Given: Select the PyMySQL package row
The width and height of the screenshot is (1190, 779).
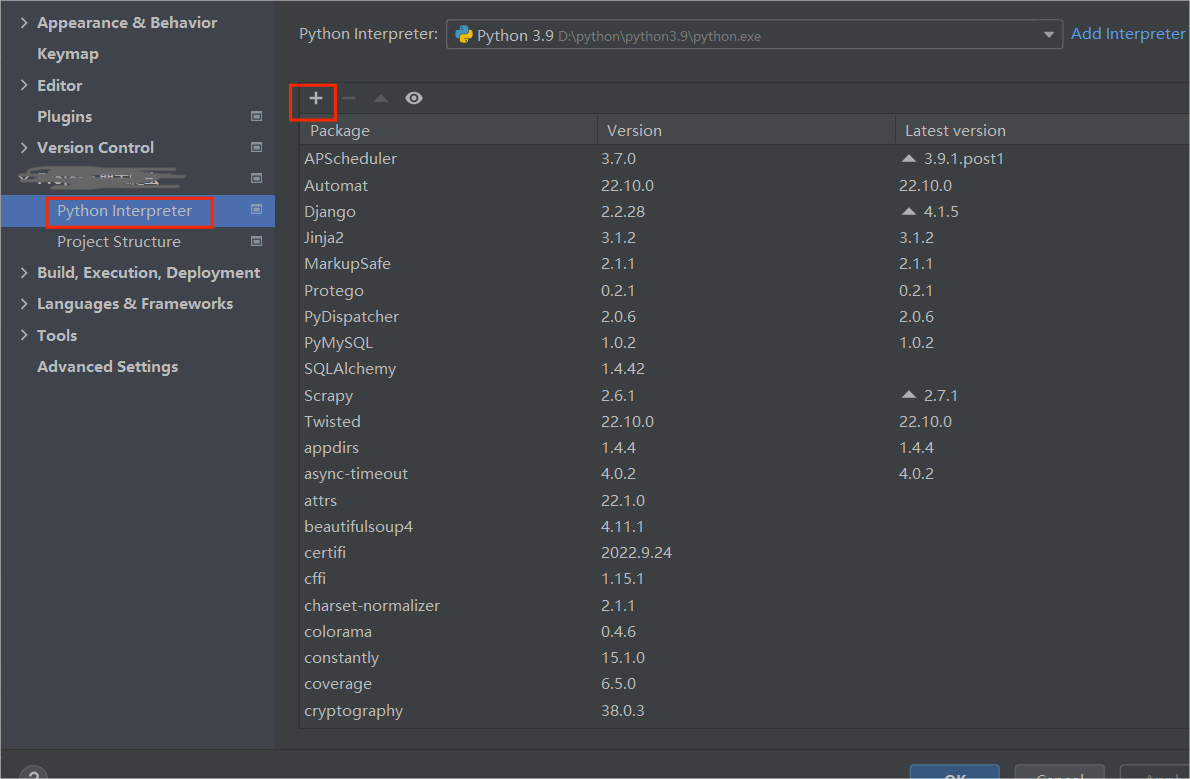Looking at the screenshot, I should (x=745, y=342).
